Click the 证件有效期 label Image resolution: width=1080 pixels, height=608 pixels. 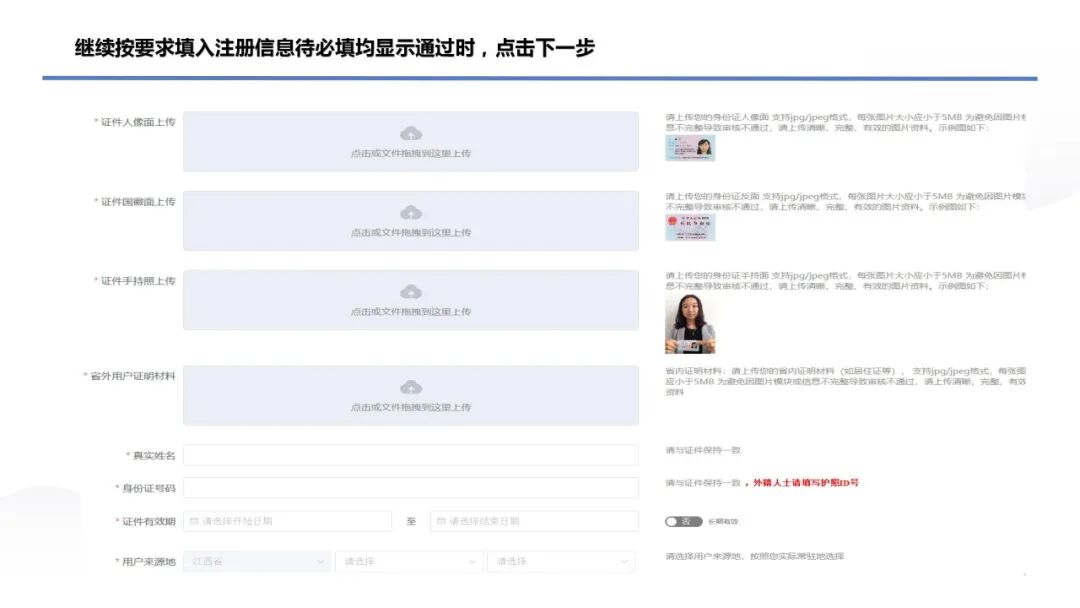(148, 521)
